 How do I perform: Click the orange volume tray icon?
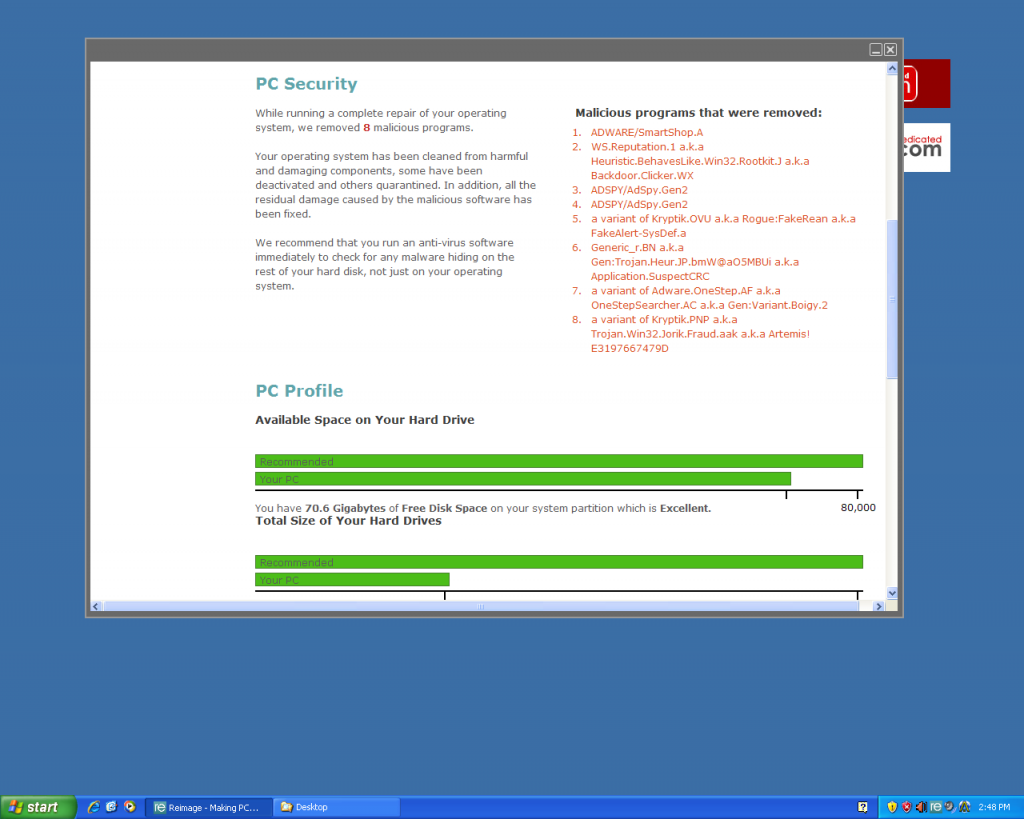click(x=921, y=807)
